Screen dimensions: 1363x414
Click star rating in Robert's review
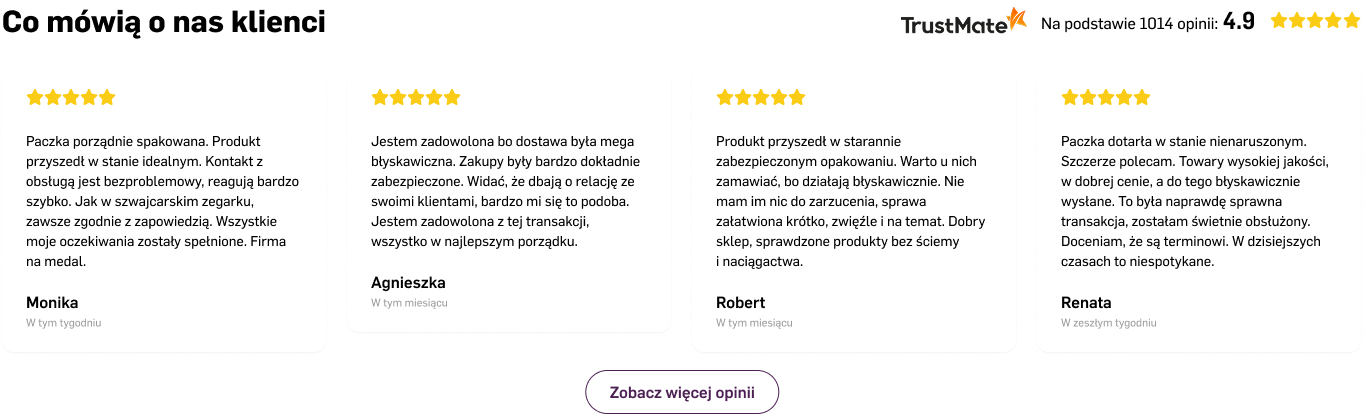click(761, 97)
